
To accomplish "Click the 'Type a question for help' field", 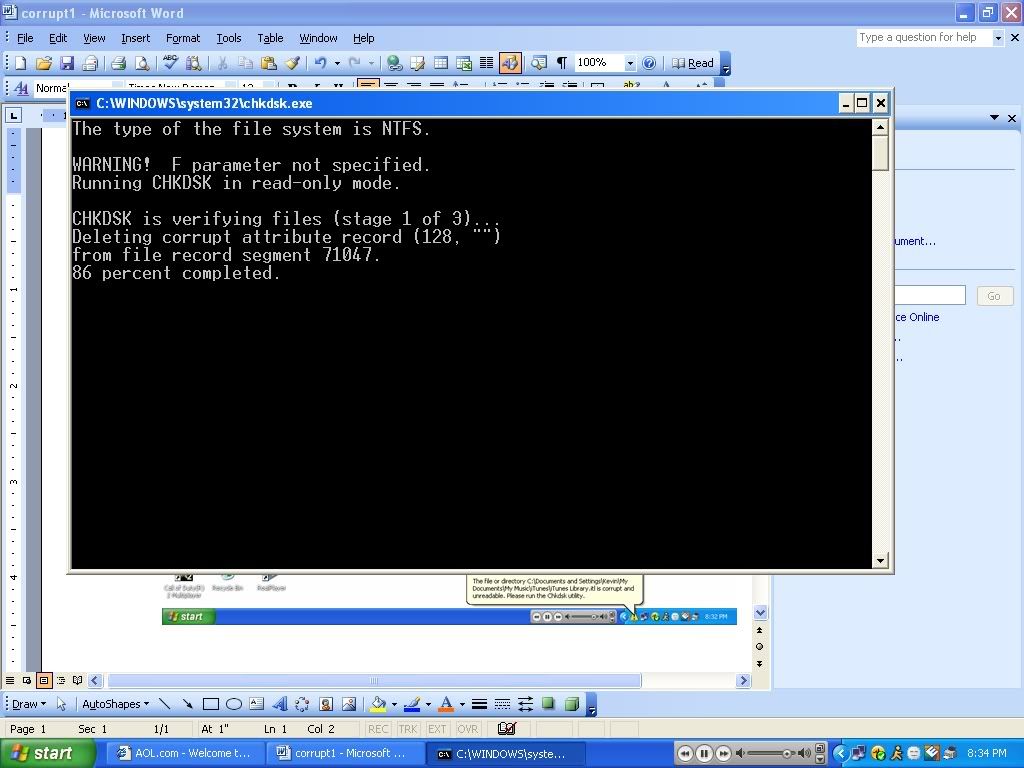I will (923, 37).
